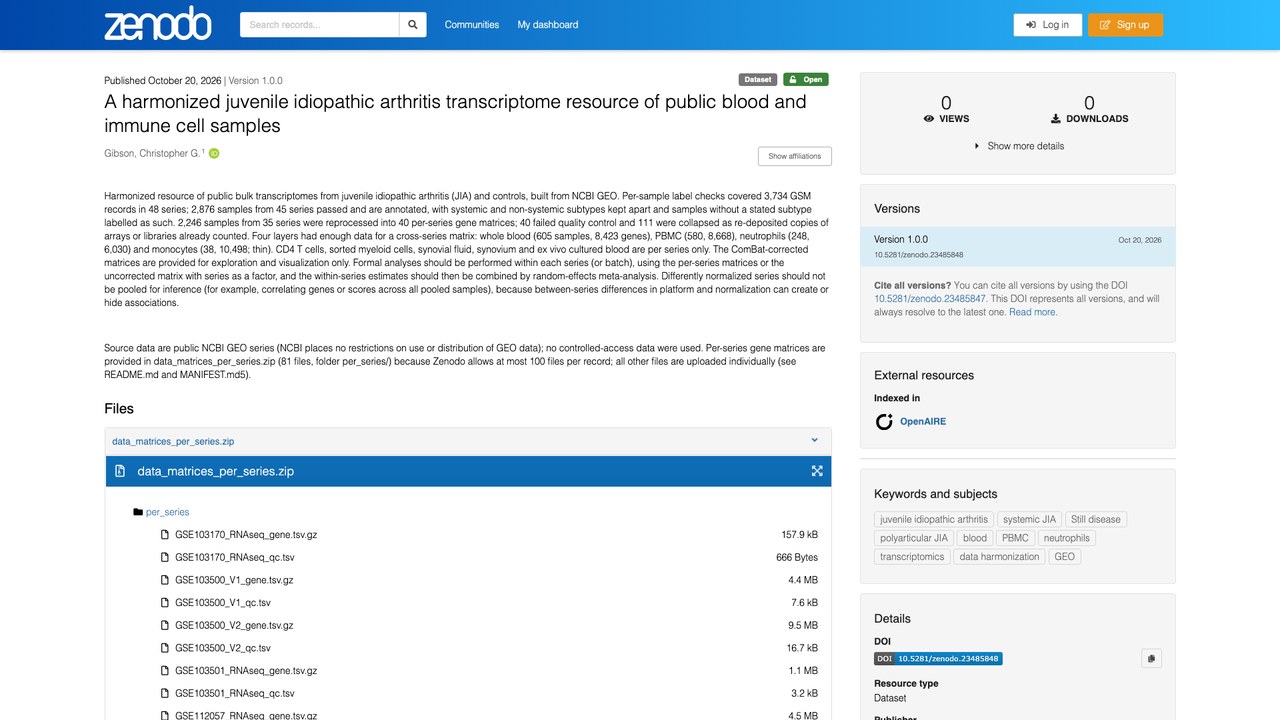This screenshot has height=720, width=1280.
Task: Open the Communities page
Action: (x=472, y=25)
